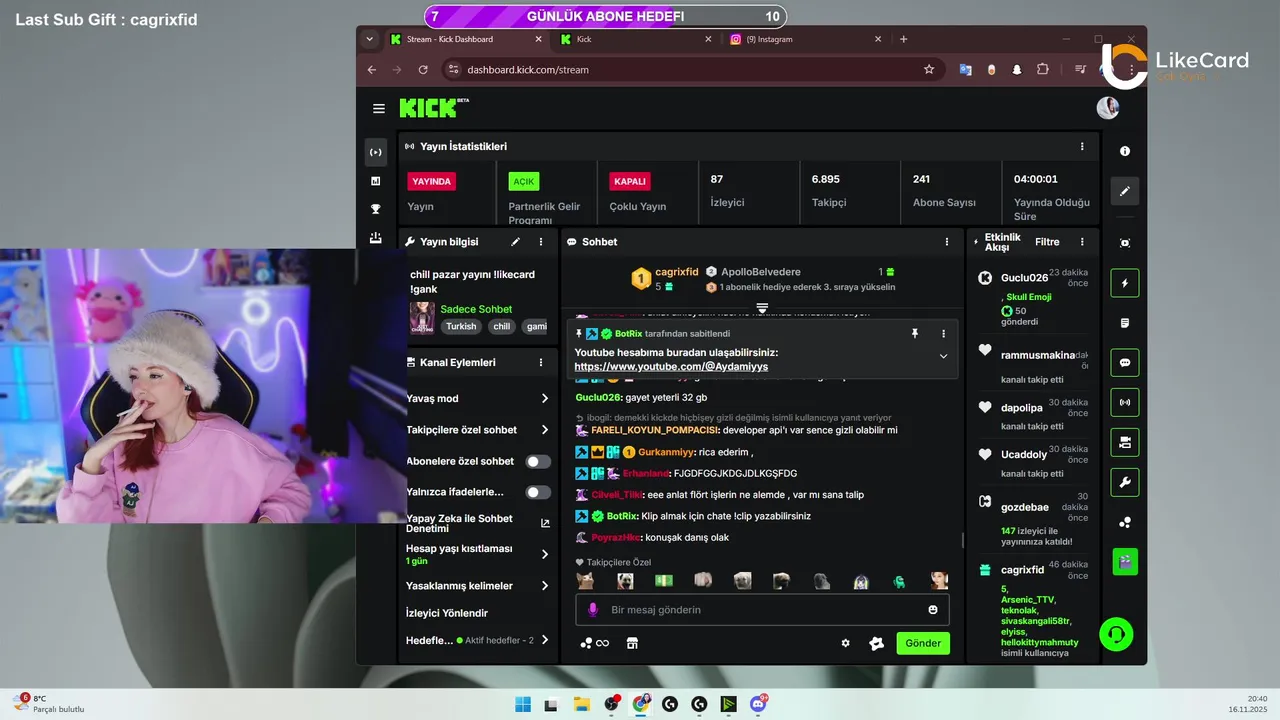Open the browser tab search dropdown
1280x720 pixels.
[x=370, y=39]
